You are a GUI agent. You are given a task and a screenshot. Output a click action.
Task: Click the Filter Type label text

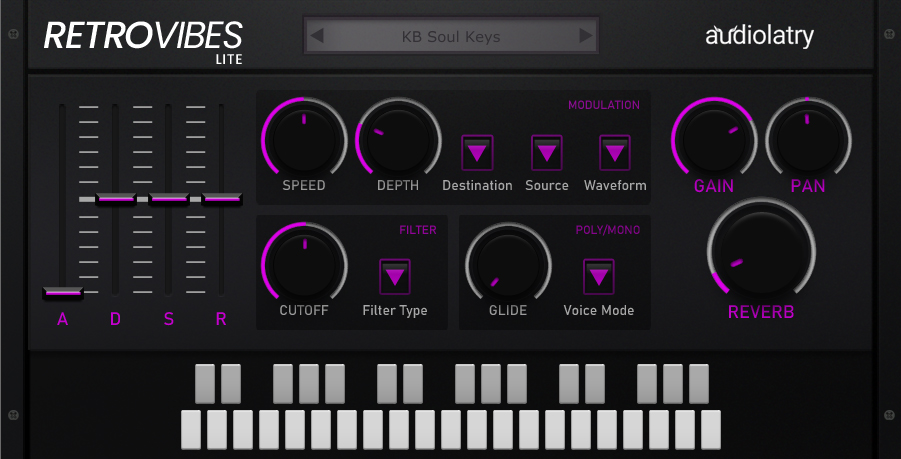point(395,311)
